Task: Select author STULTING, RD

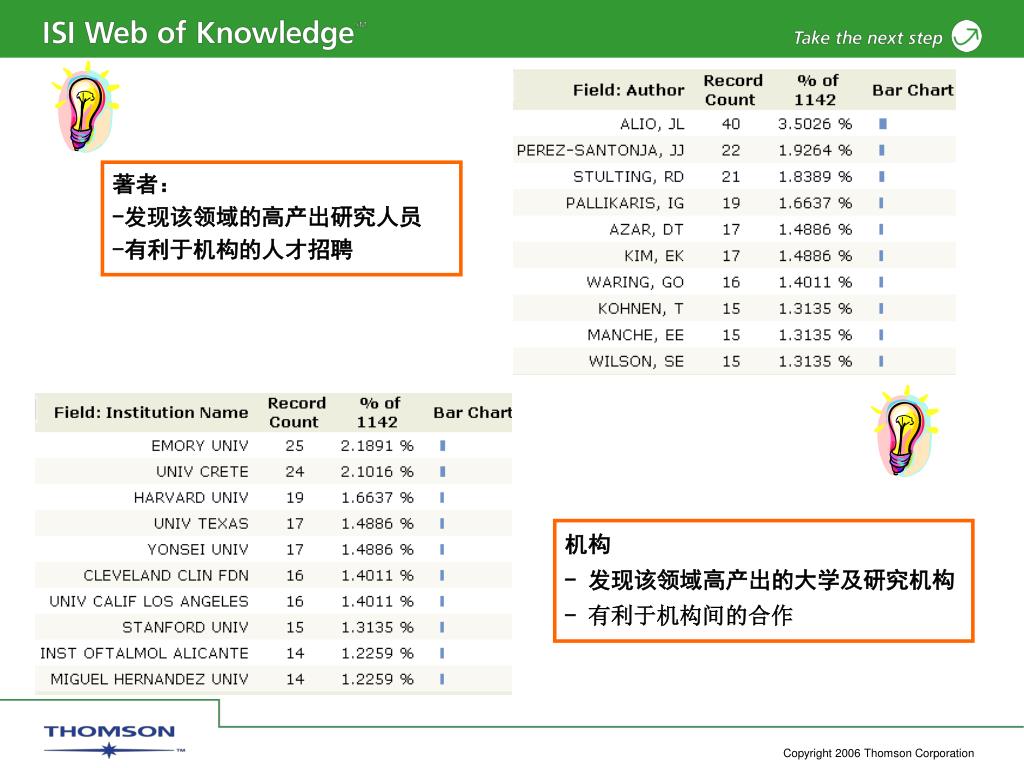Action: click(x=628, y=177)
